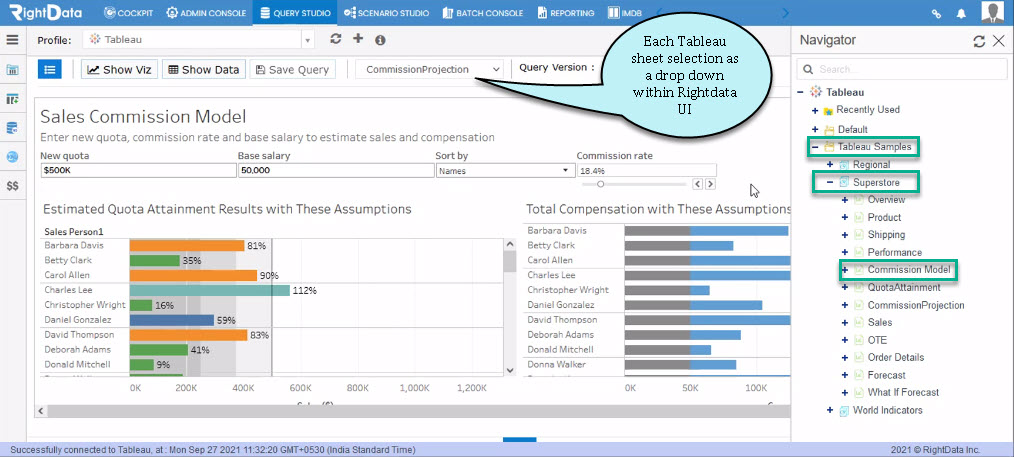
Task: Expand the World Indicators node
Action: [830, 410]
